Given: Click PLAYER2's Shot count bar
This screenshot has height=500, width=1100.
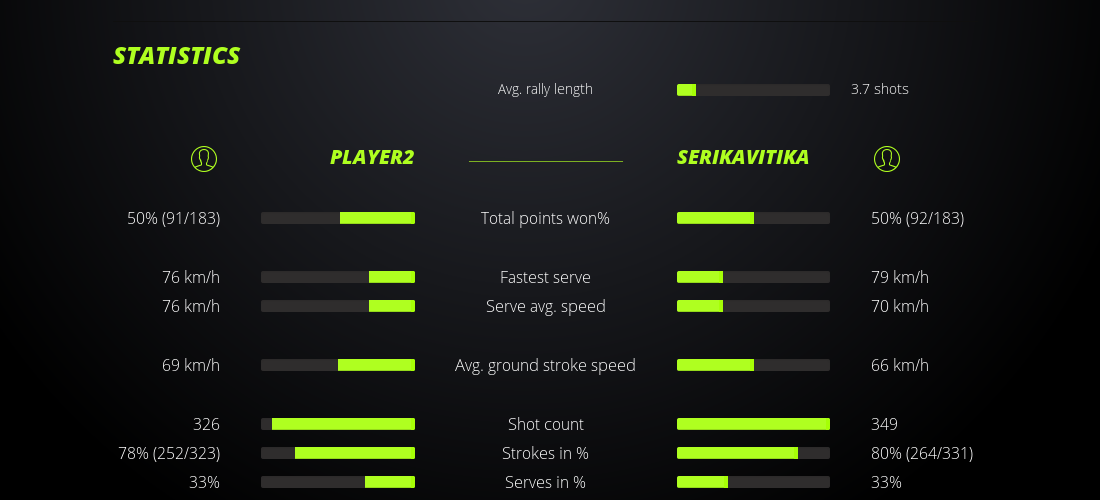Looking at the screenshot, I should click(338, 424).
